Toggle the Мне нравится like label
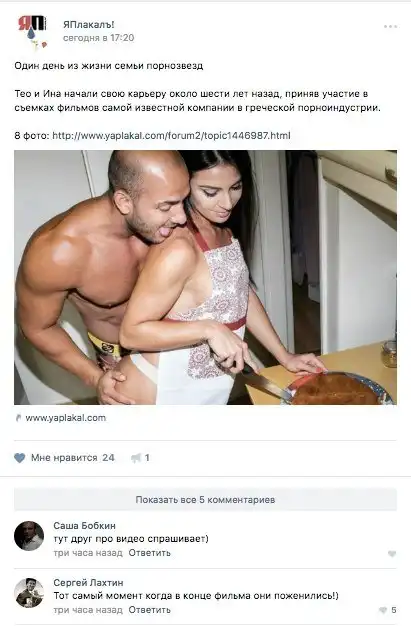 pyautogui.click(x=64, y=458)
